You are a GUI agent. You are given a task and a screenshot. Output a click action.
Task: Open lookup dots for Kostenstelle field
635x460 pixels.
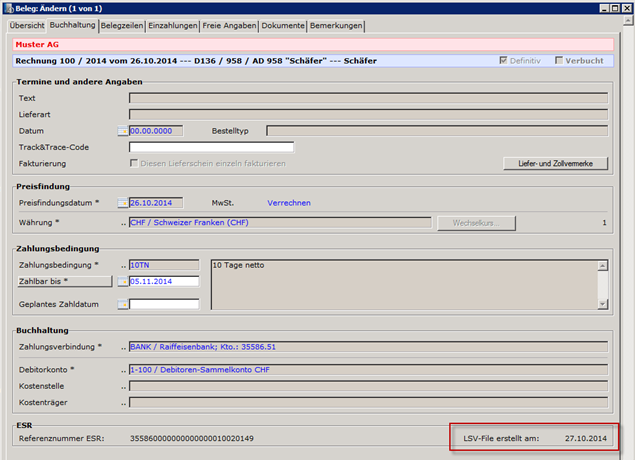coord(123,386)
